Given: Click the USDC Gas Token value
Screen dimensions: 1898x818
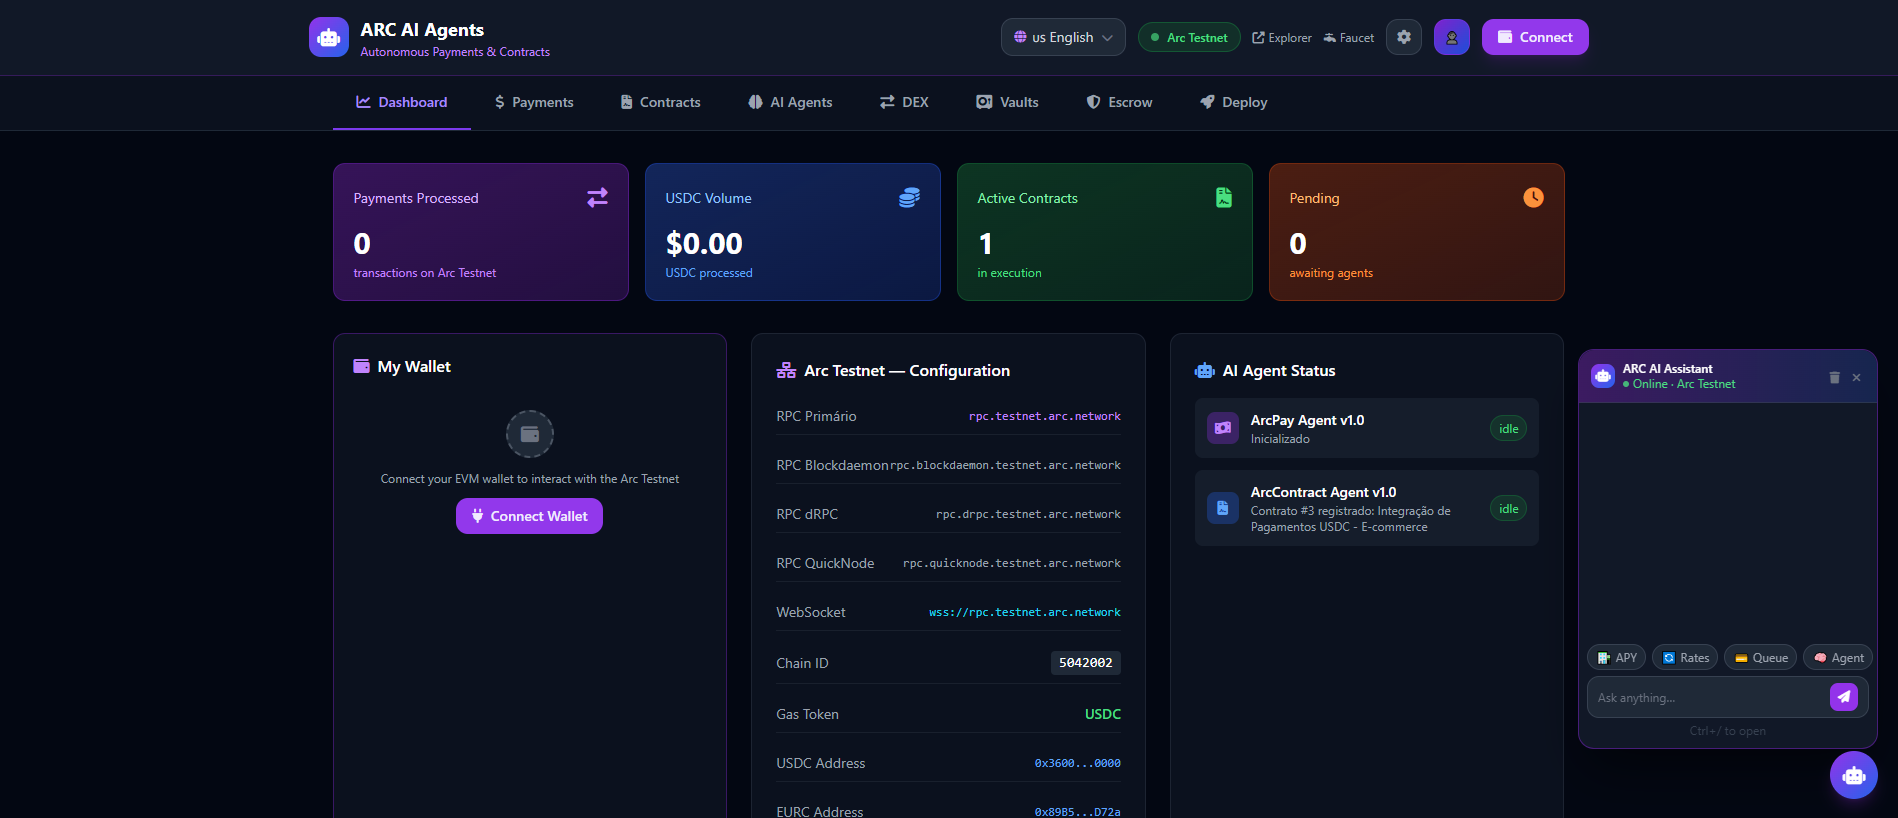Looking at the screenshot, I should [x=1102, y=714].
